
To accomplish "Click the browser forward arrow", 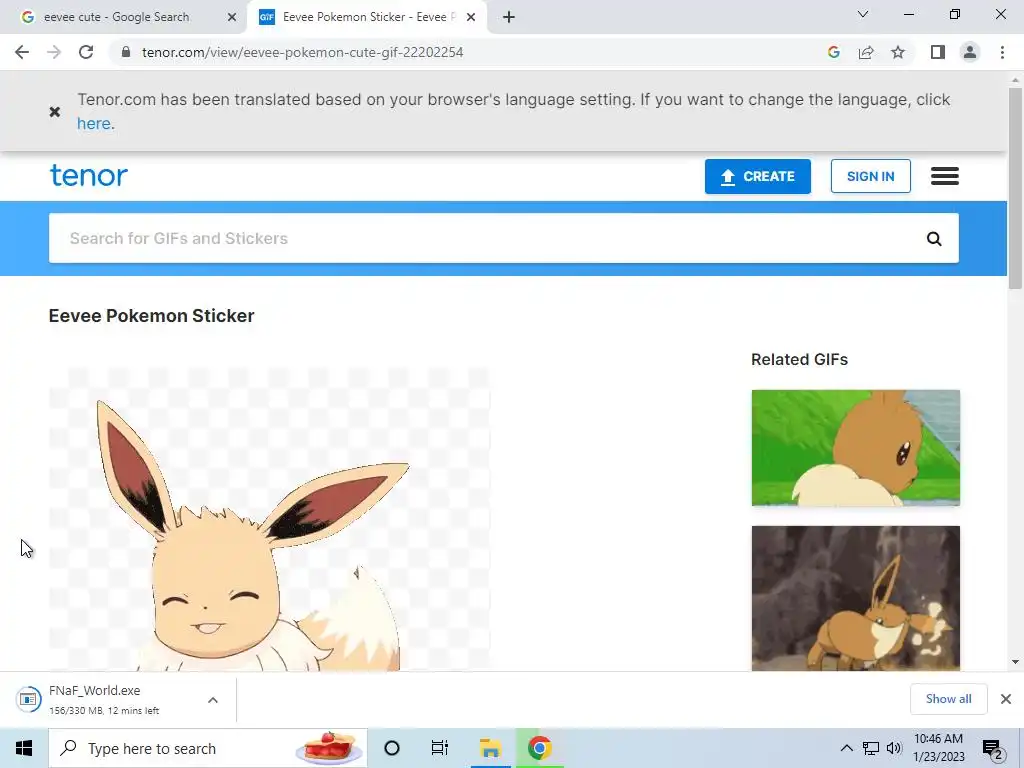I will tap(54, 52).
